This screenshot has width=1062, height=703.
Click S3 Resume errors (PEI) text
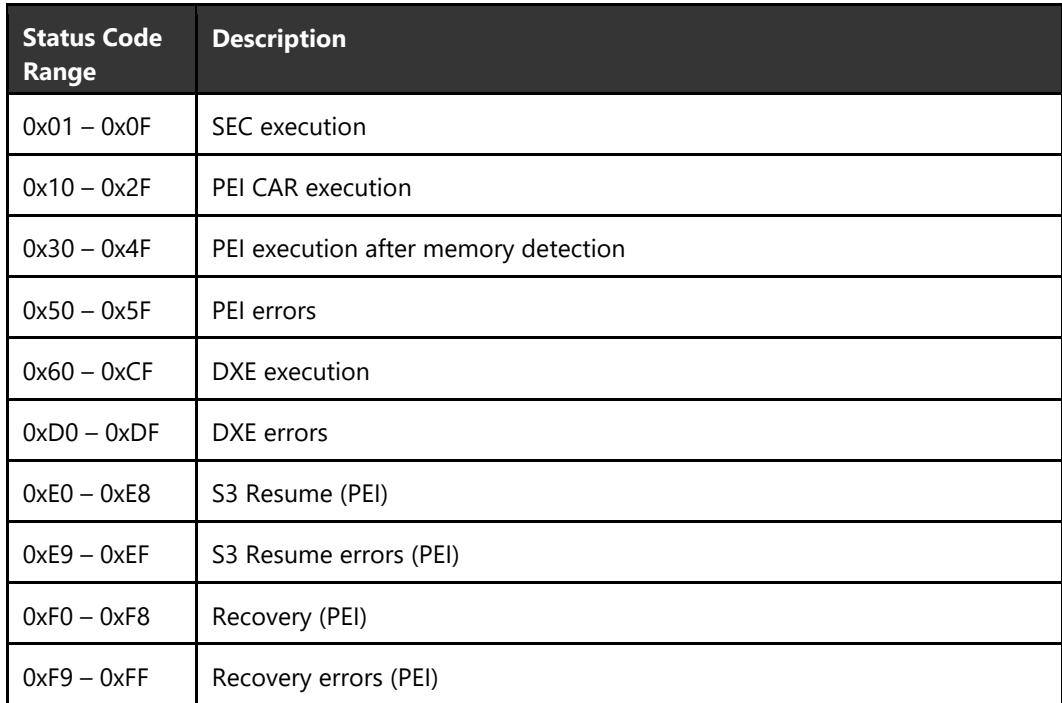pos(336,555)
